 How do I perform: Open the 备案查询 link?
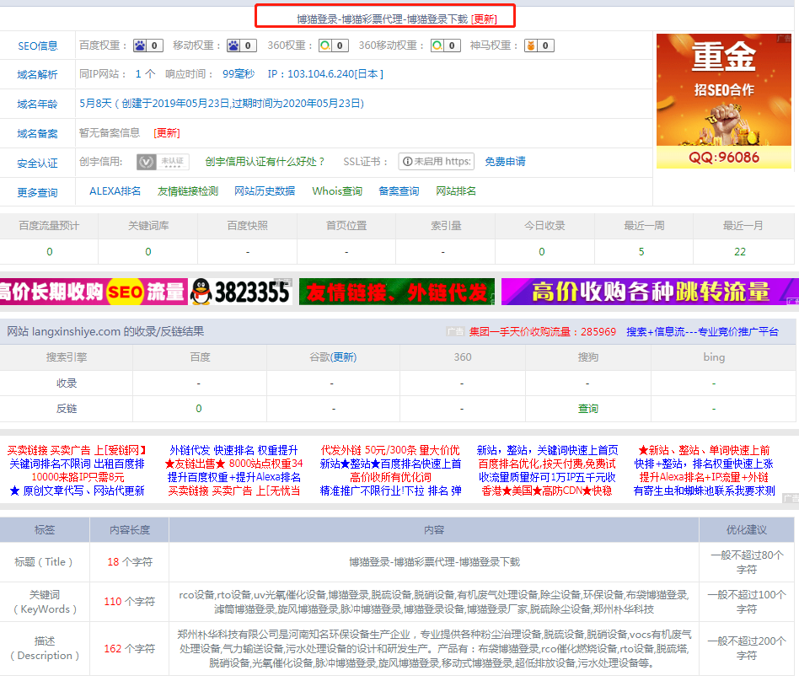pyautogui.click(x=399, y=191)
